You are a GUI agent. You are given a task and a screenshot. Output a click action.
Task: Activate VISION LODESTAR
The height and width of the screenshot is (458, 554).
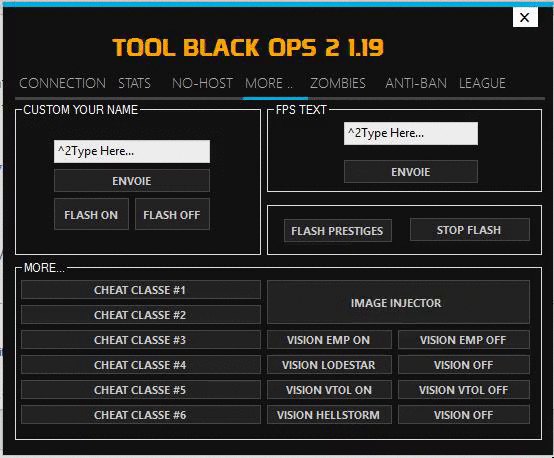point(329,365)
